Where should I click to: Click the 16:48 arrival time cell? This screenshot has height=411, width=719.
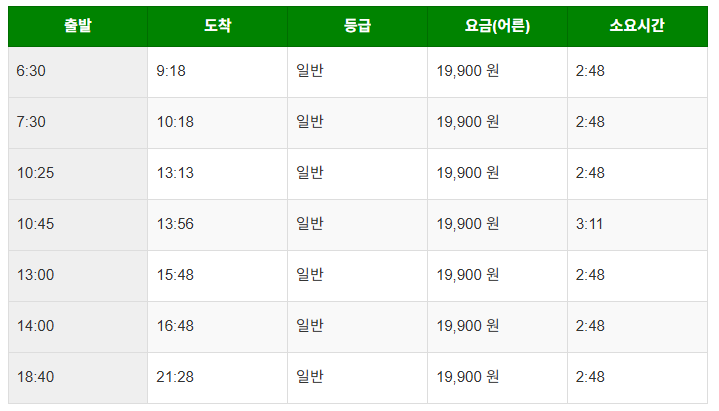click(218, 327)
